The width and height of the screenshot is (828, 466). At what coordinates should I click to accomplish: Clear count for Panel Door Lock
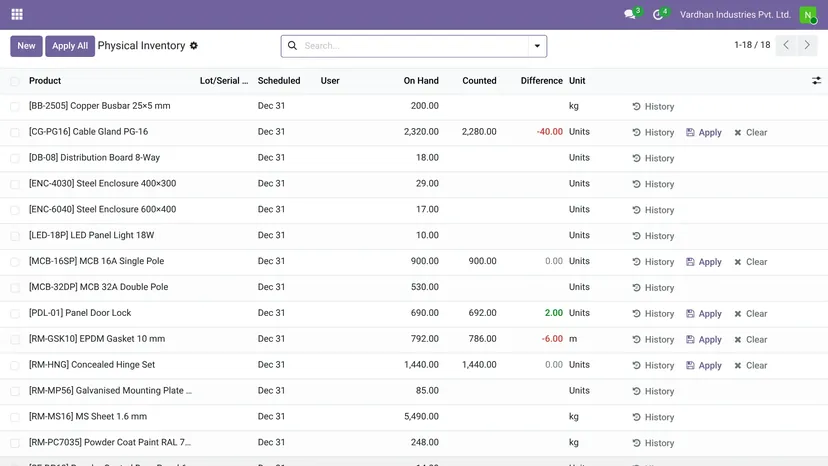coord(750,314)
